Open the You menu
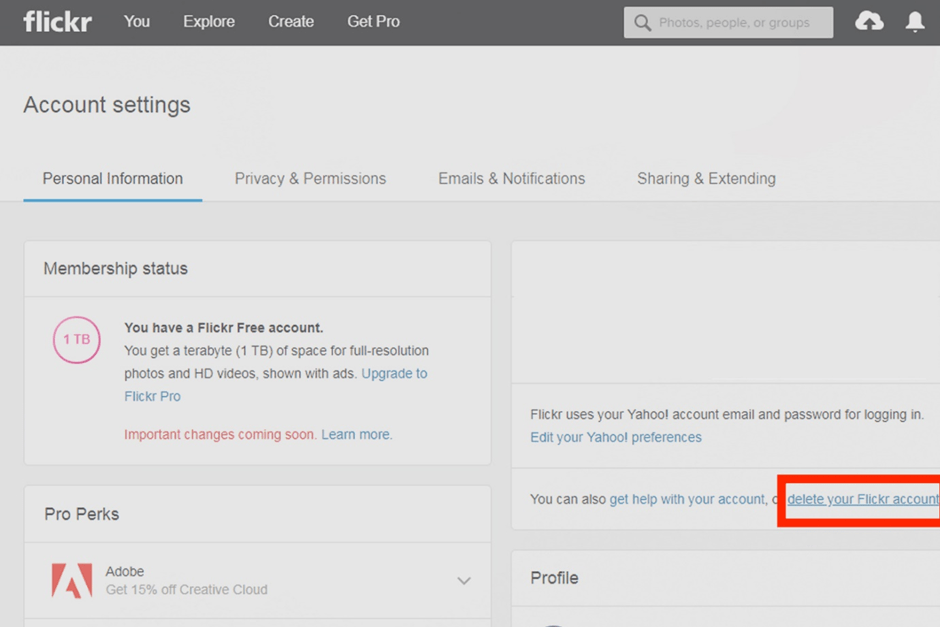The image size is (940, 627). (x=137, y=22)
